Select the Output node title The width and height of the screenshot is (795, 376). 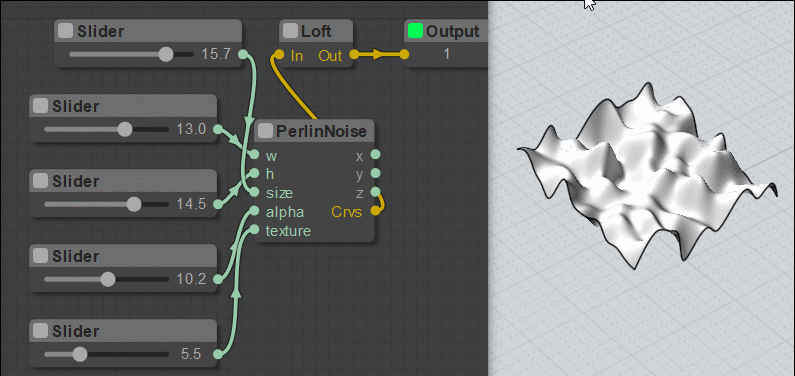click(452, 31)
